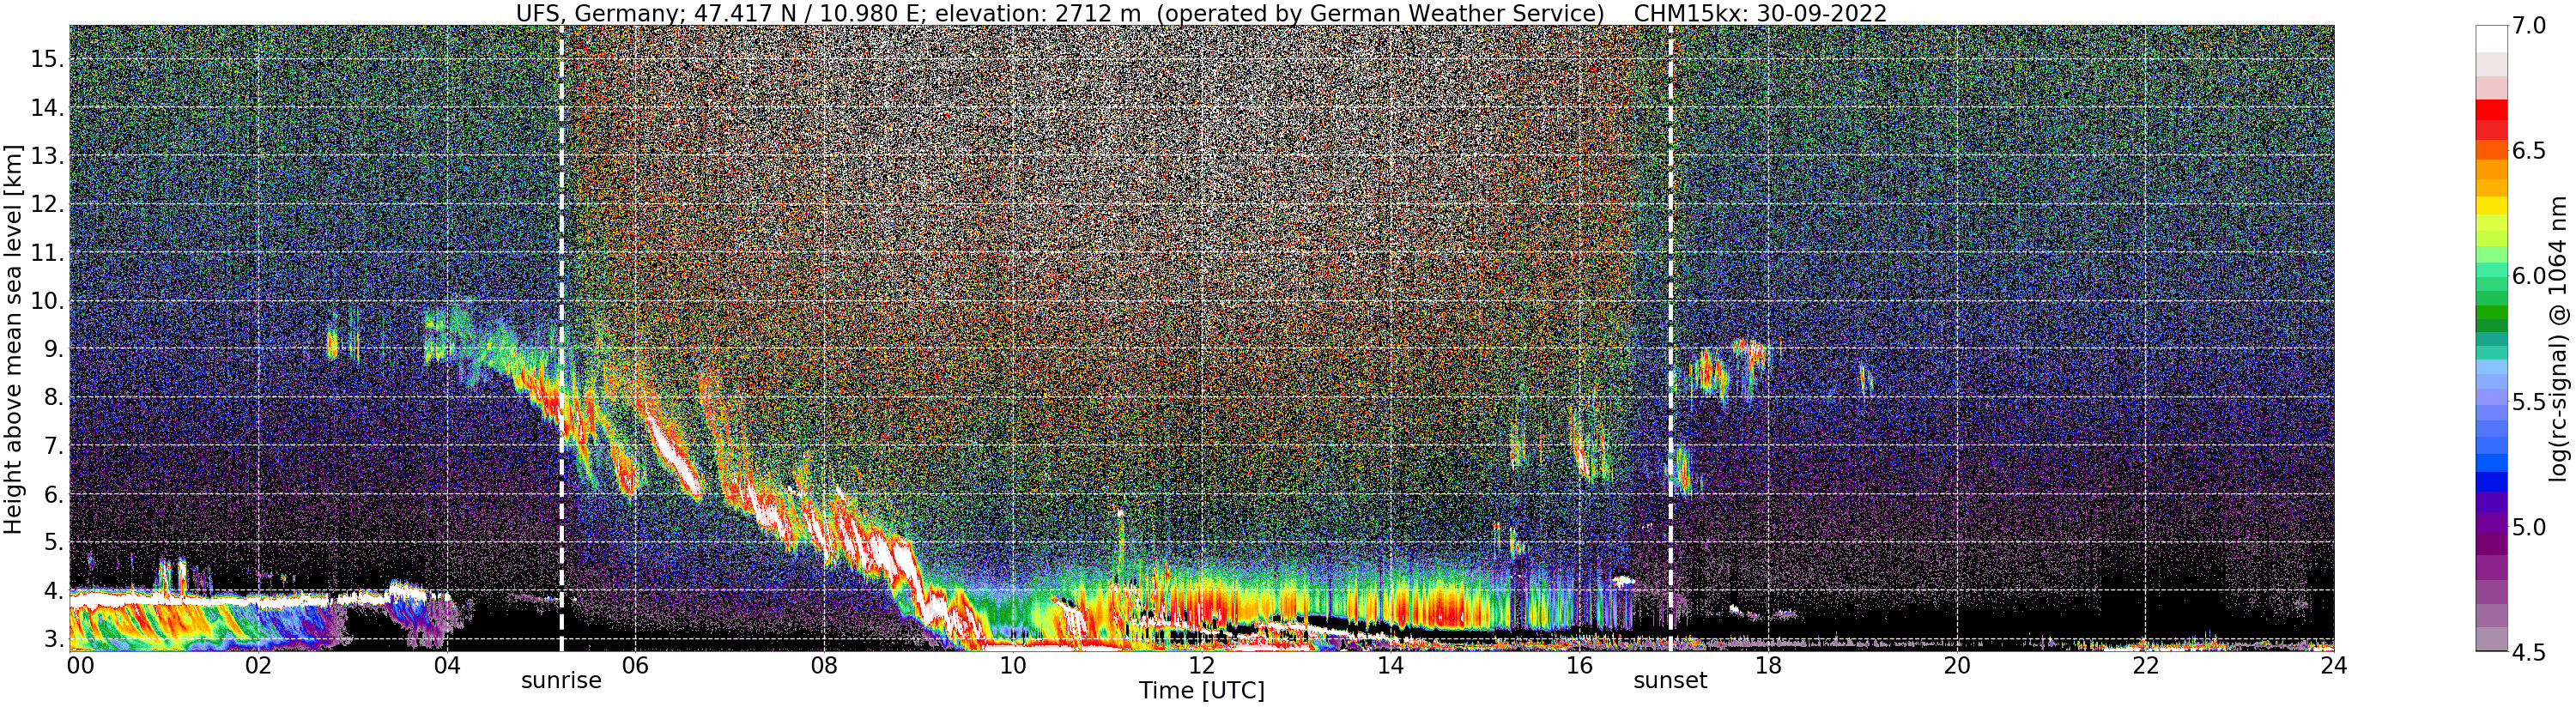Click the colorbar tick label '4.5'
This screenshot has height=707, width=2576.
click(x=2528, y=652)
